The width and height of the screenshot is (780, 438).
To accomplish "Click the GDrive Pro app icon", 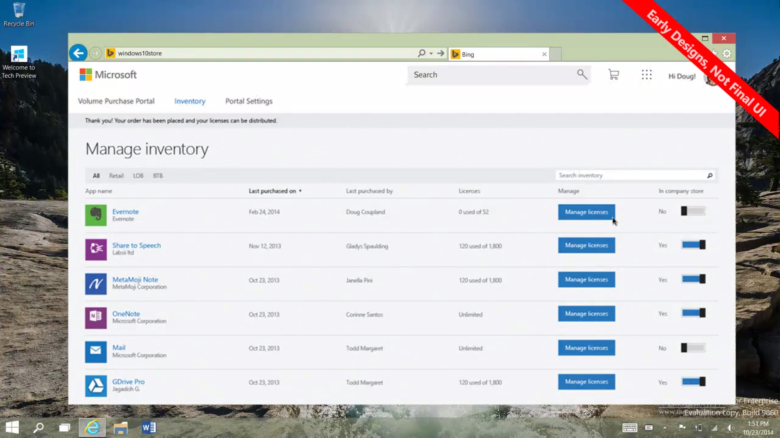I will pos(96,386).
